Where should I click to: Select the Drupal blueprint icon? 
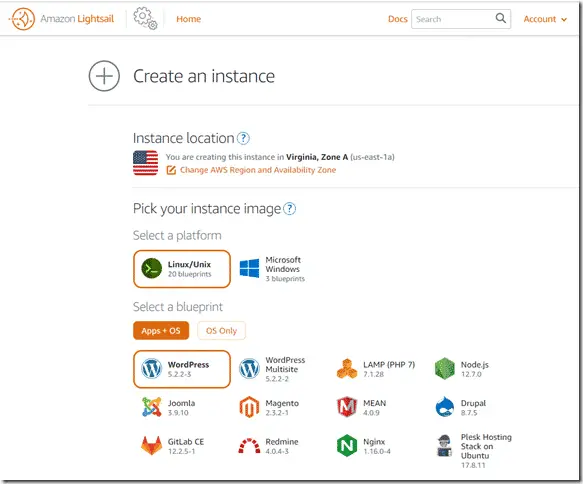[445, 407]
